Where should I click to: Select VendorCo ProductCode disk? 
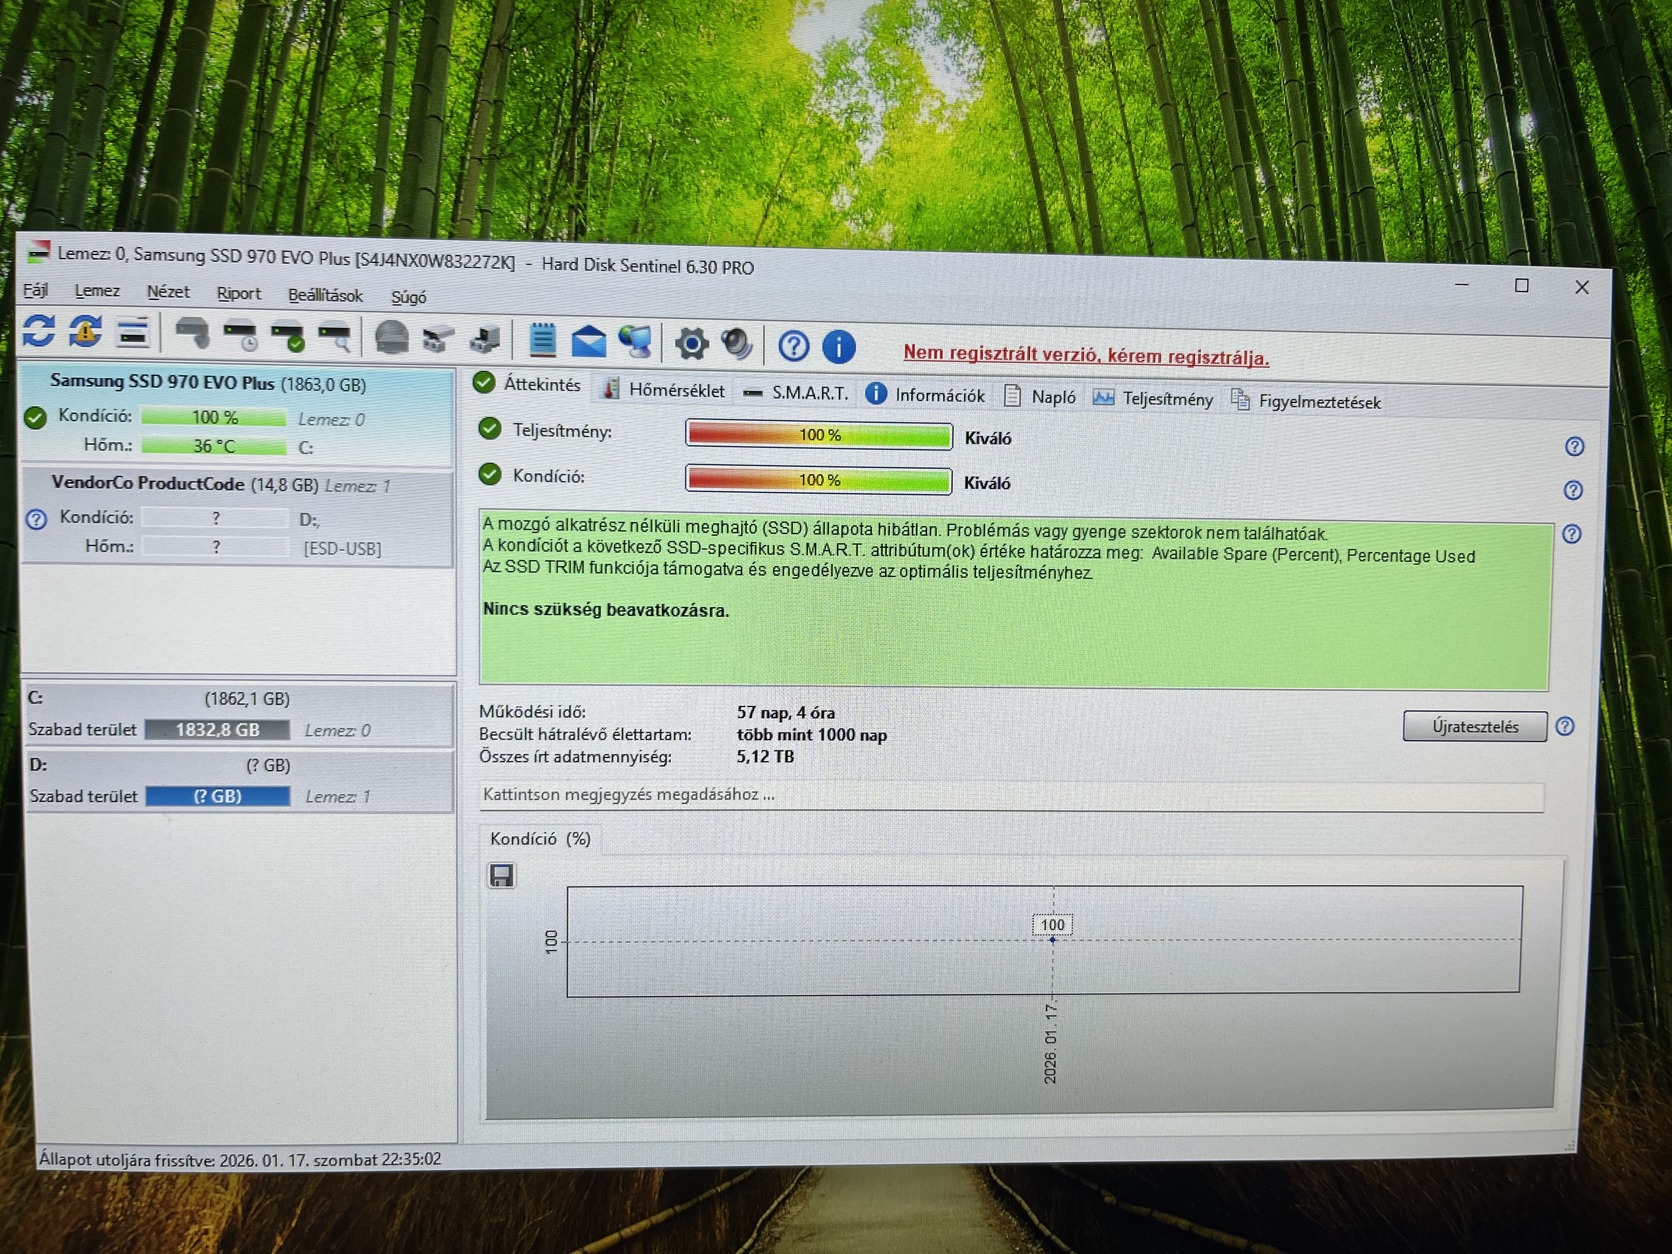pos(238,516)
